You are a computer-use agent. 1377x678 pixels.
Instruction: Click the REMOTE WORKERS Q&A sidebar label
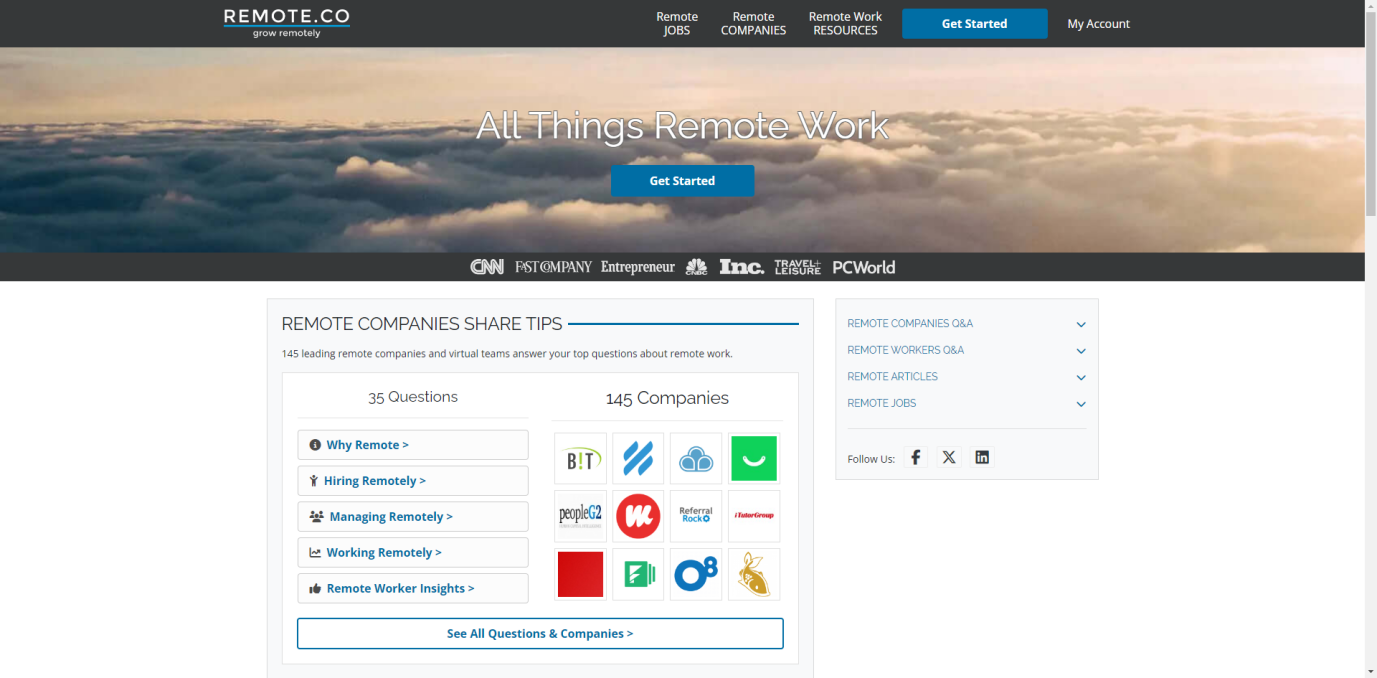point(905,350)
